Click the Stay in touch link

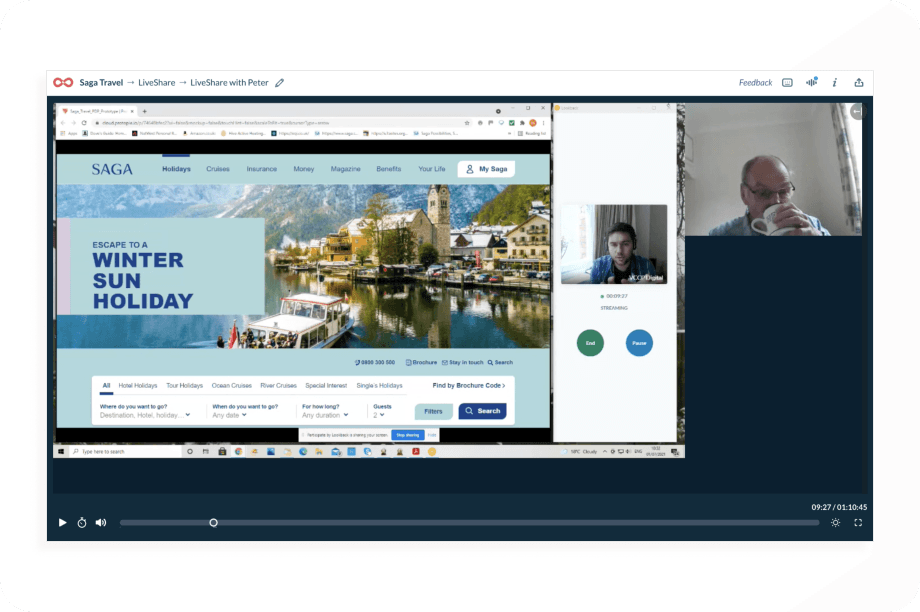point(462,363)
